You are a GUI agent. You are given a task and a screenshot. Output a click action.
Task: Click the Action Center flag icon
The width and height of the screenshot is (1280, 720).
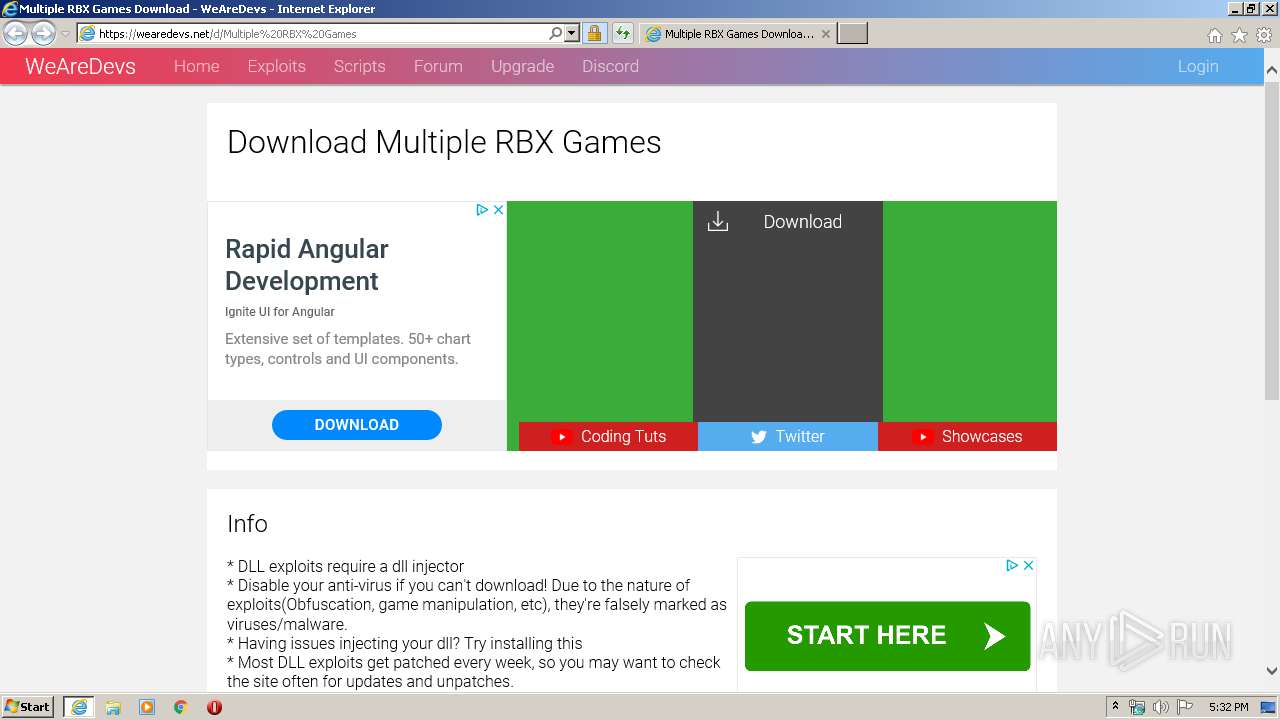1185,707
